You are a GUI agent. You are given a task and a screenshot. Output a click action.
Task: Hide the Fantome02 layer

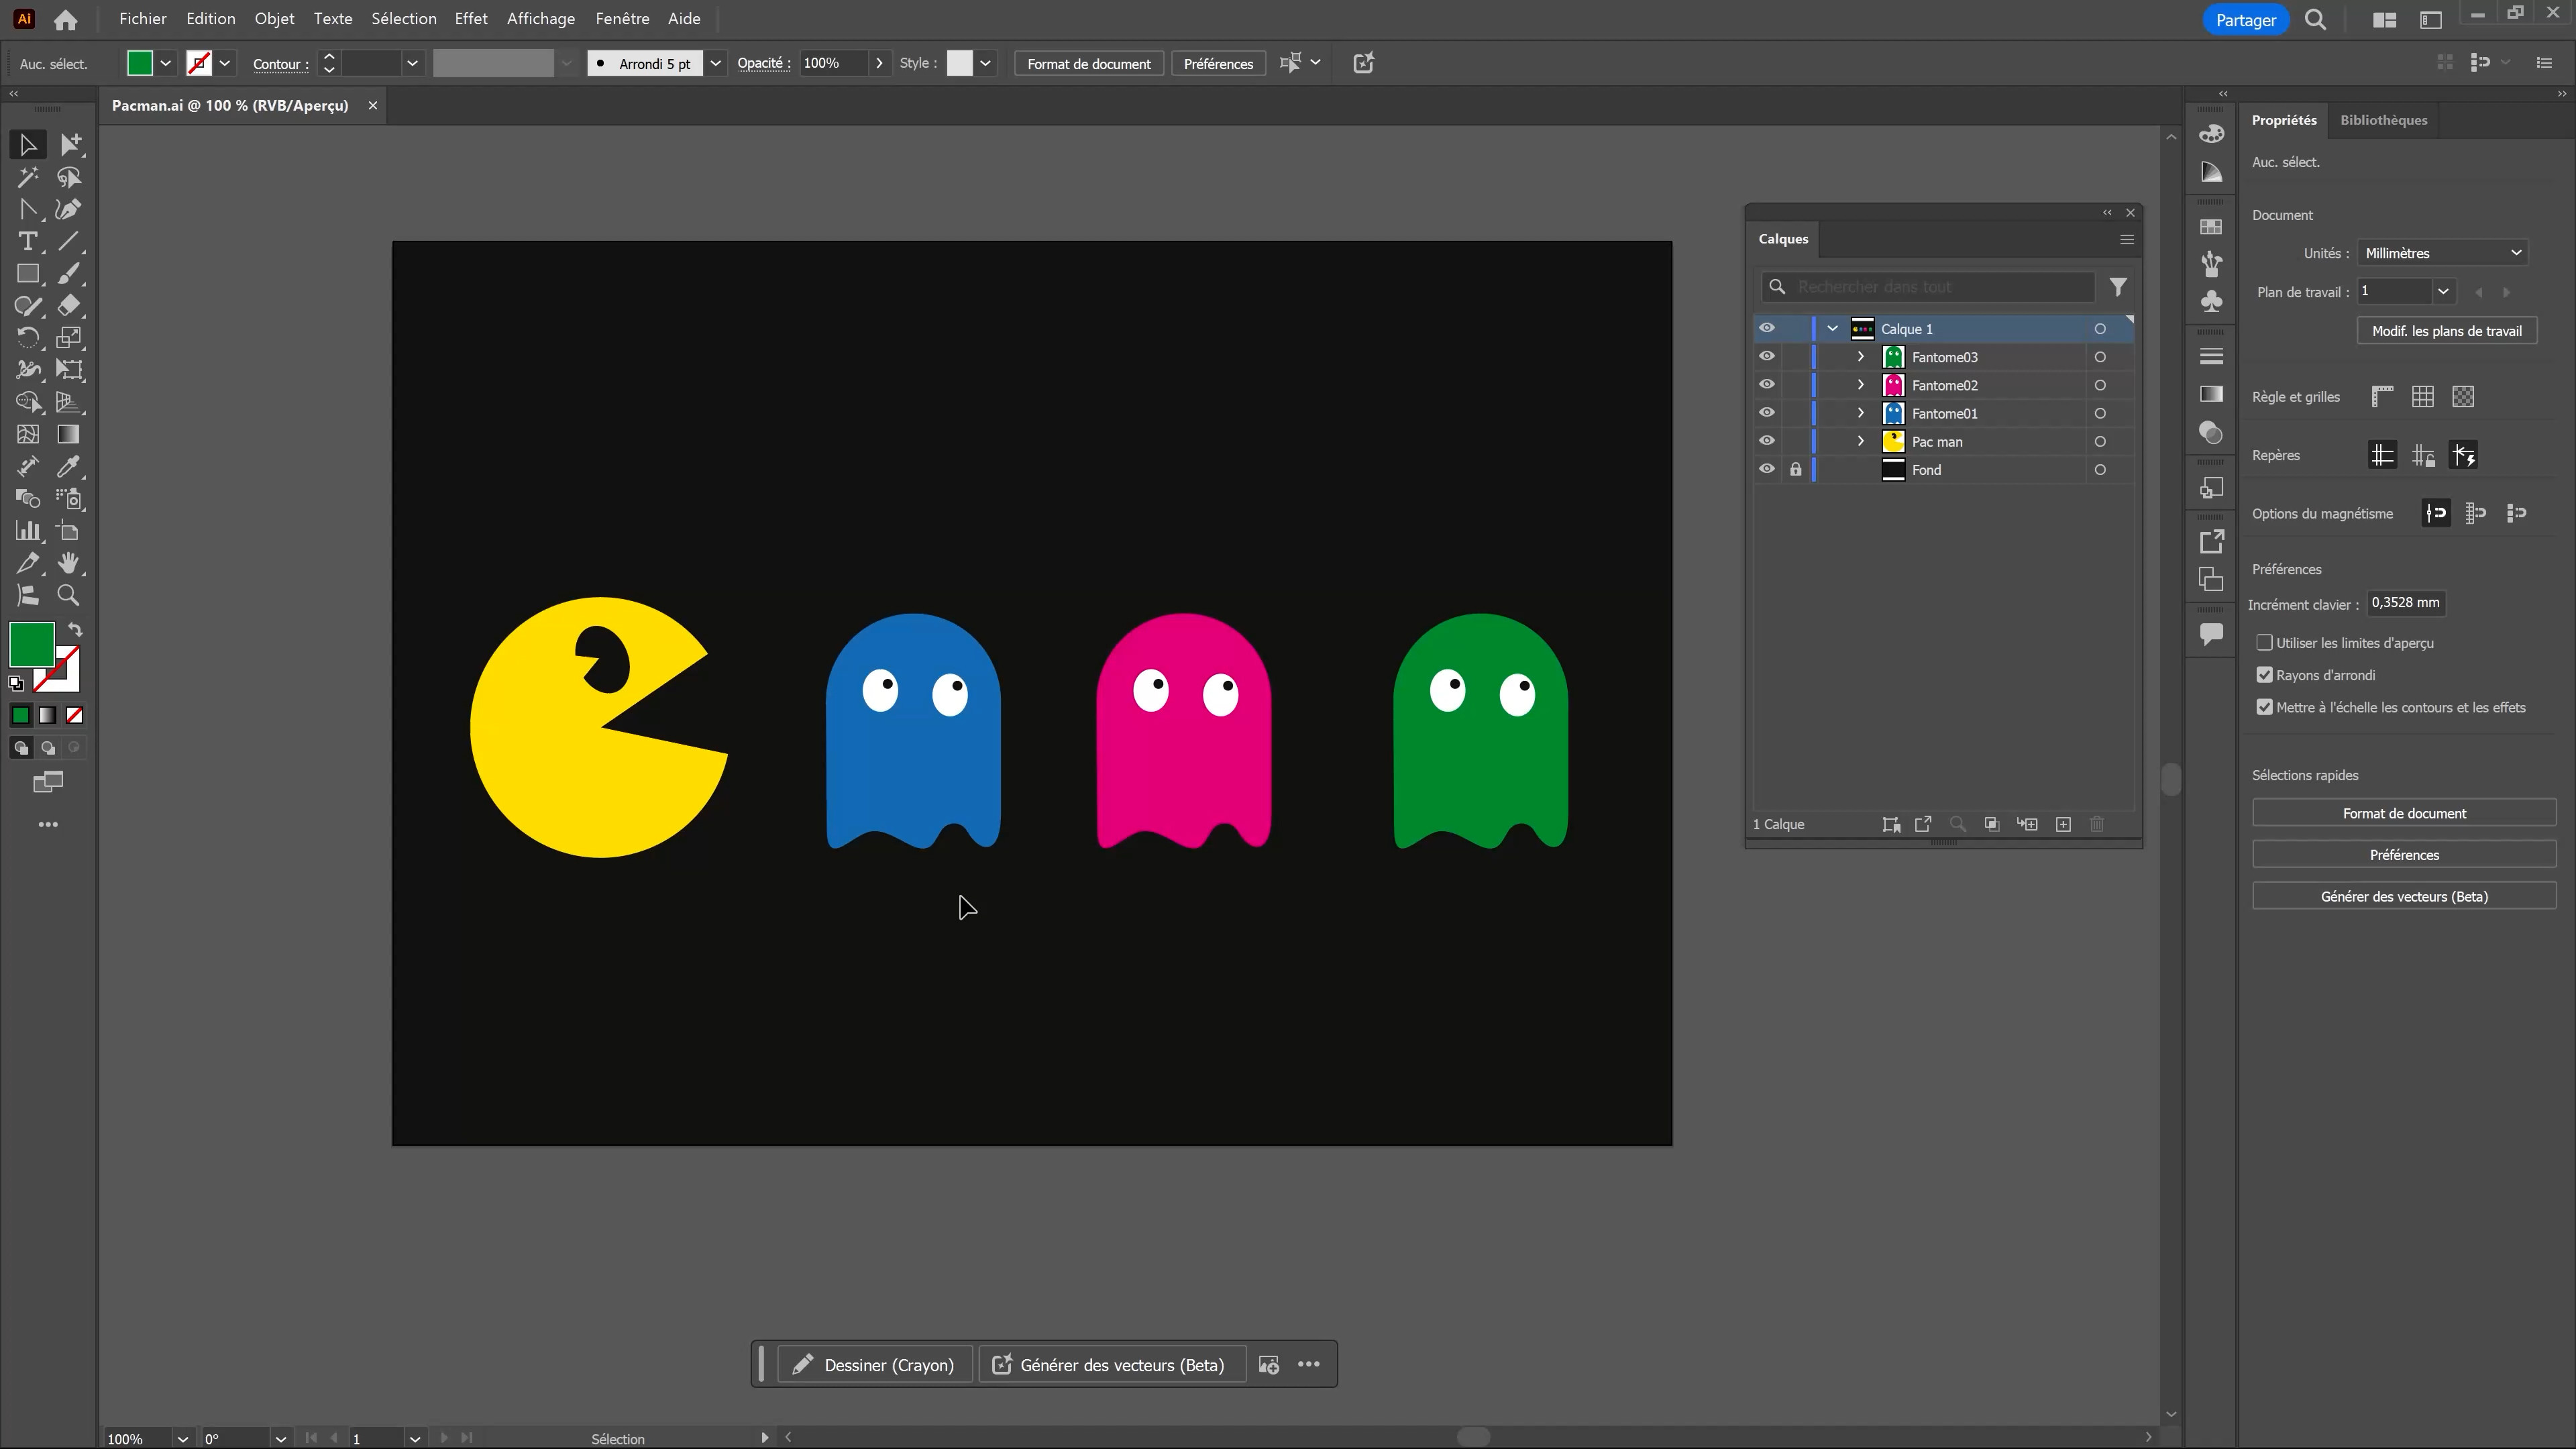tap(1767, 384)
